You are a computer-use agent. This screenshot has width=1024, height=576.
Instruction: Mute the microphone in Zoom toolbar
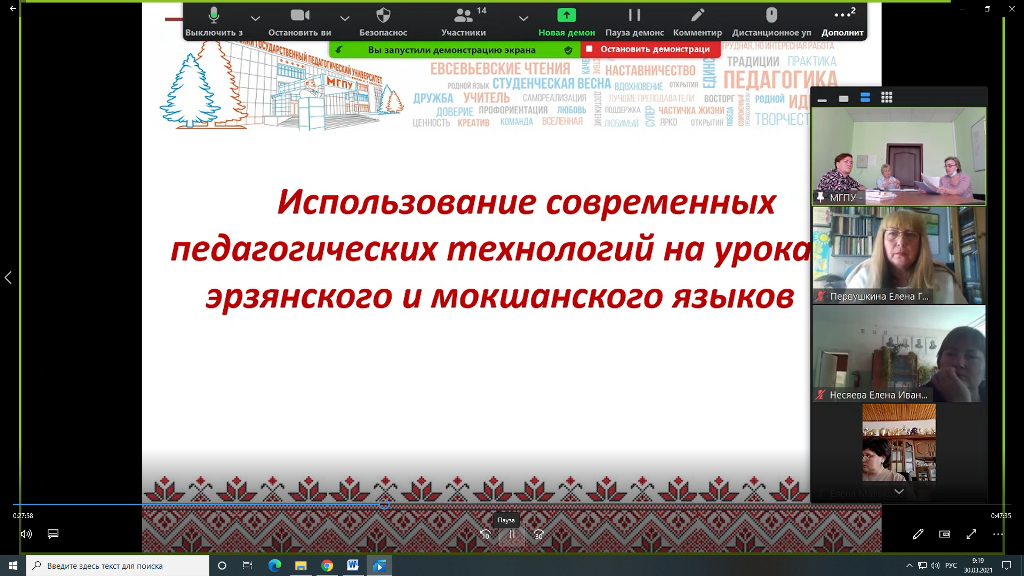(x=214, y=16)
